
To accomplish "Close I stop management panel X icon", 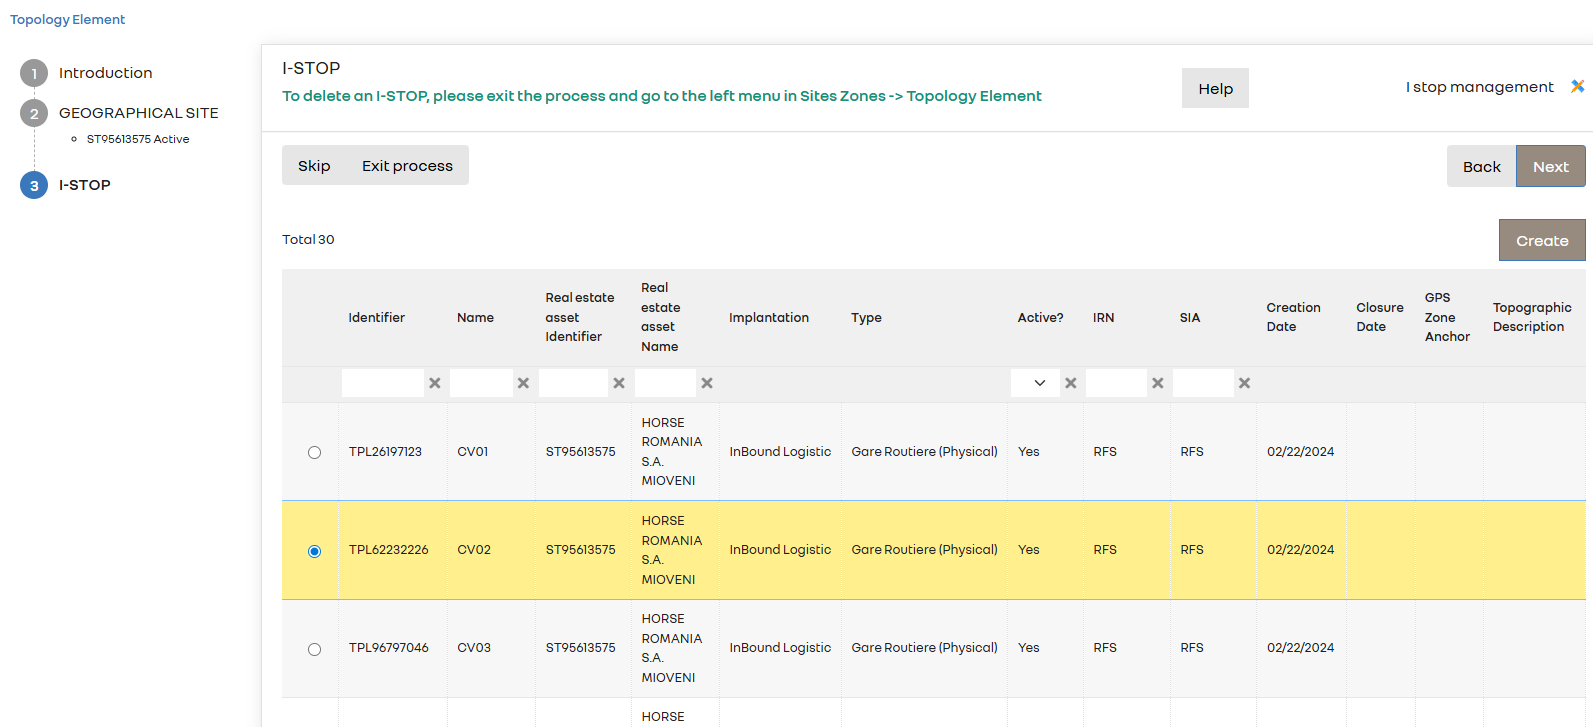I will [x=1578, y=87].
